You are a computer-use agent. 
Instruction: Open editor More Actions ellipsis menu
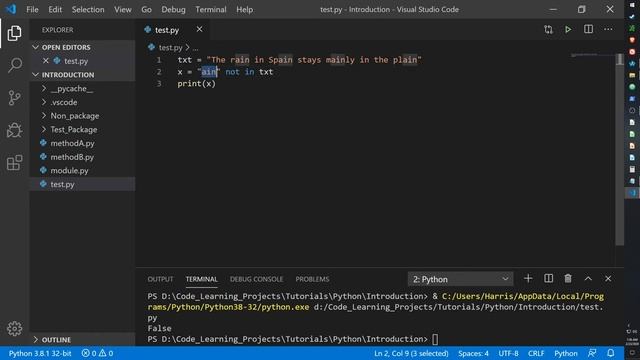pos(608,29)
